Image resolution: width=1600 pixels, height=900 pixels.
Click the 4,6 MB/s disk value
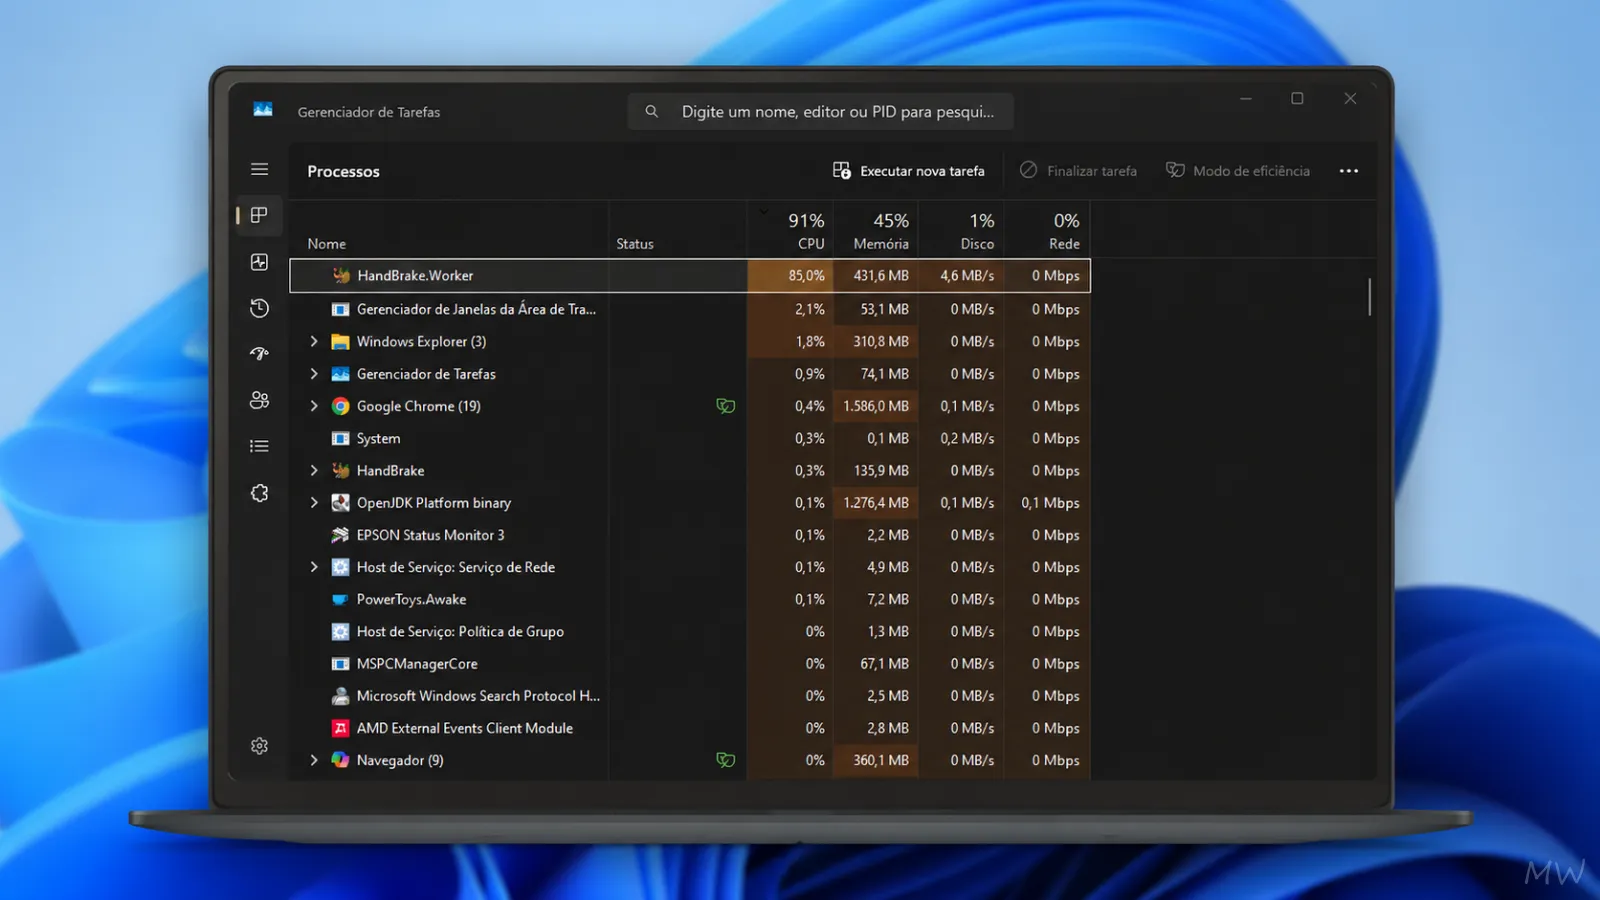click(967, 275)
